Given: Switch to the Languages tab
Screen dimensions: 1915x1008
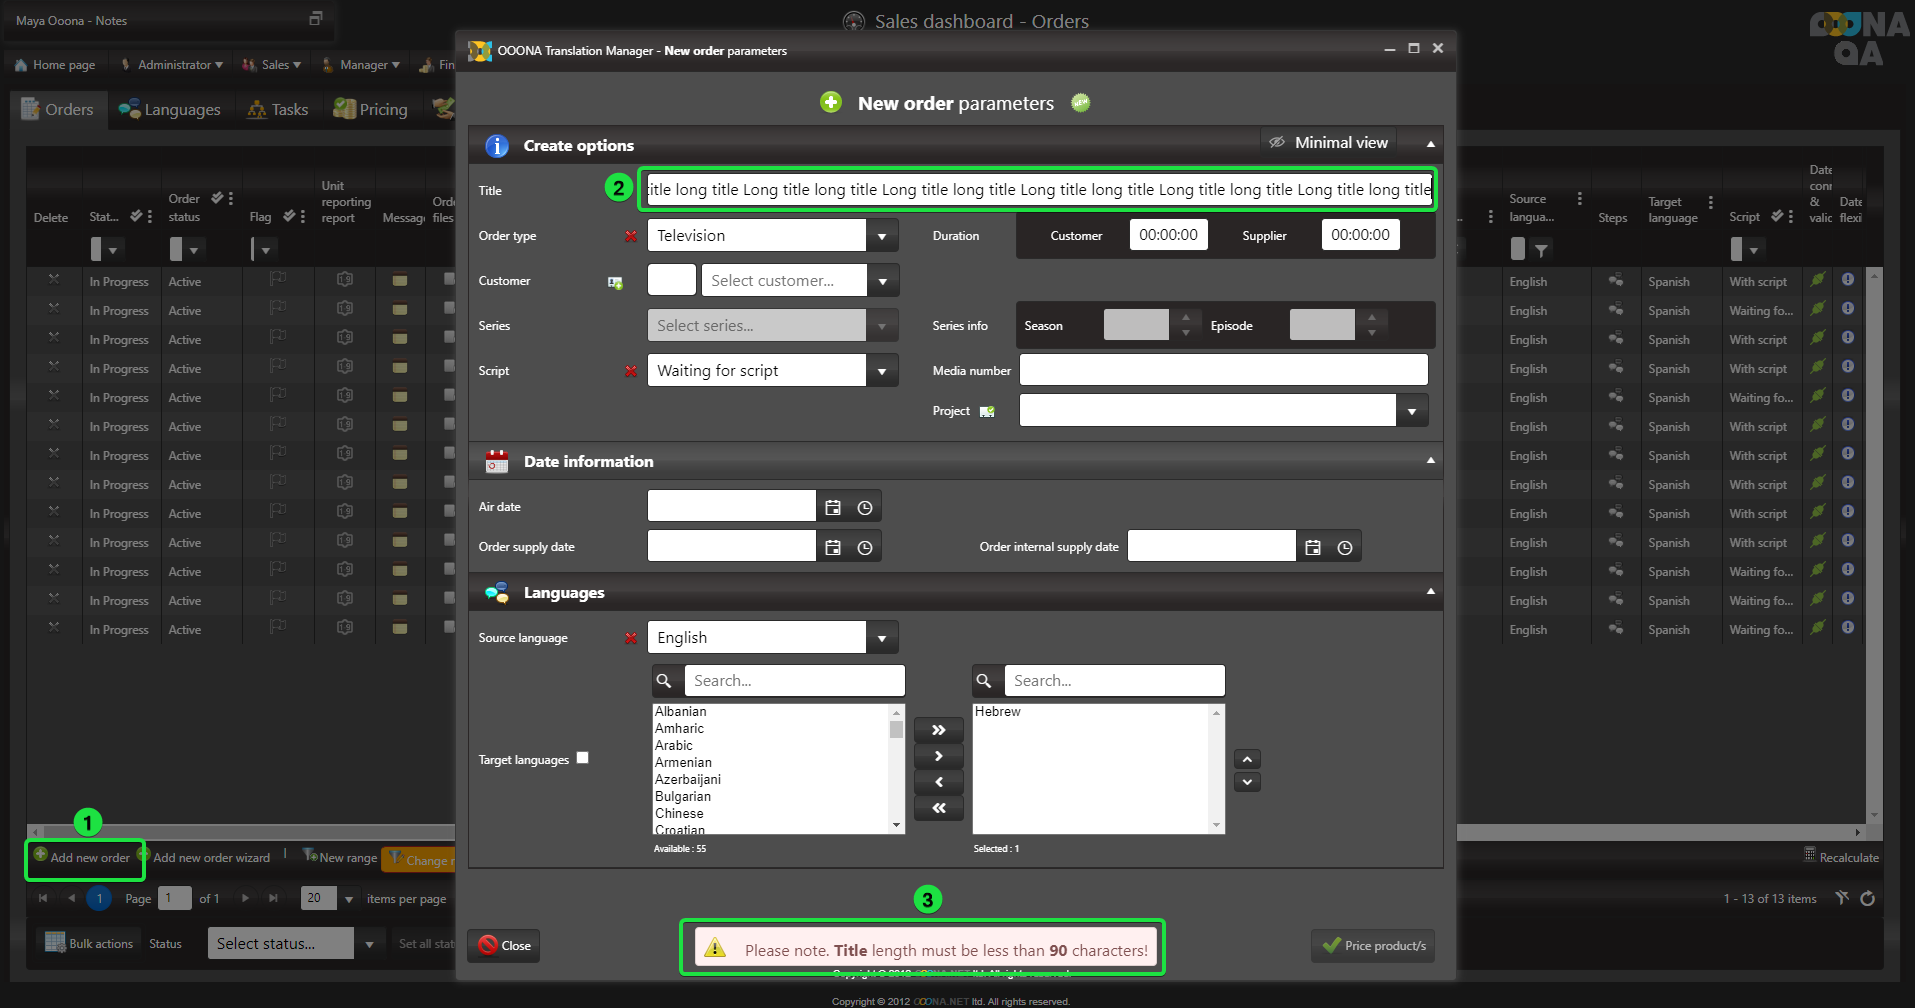Looking at the screenshot, I should [170, 110].
